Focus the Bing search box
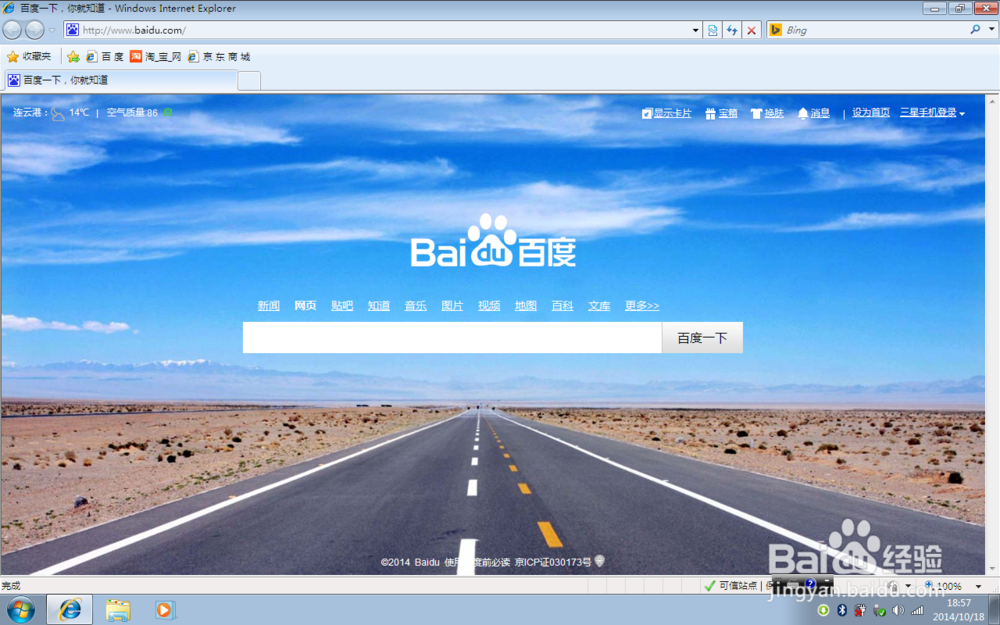The height and width of the screenshot is (625, 1000). (874, 30)
